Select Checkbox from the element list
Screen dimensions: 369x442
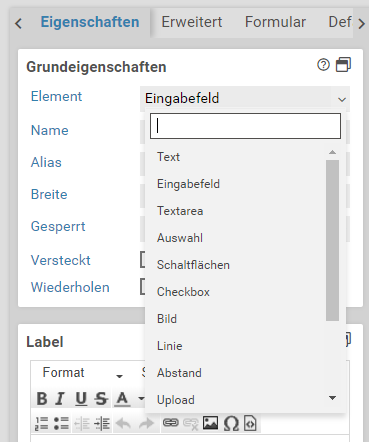(183, 292)
